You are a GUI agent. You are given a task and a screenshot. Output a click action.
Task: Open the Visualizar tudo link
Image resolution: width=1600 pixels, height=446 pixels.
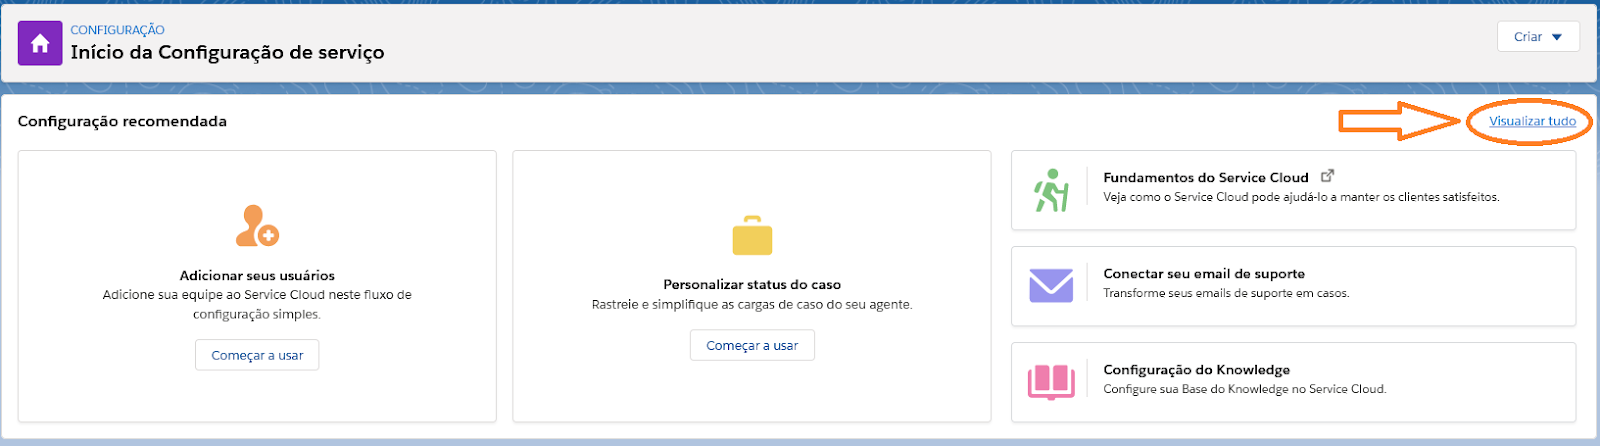point(1532,121)
